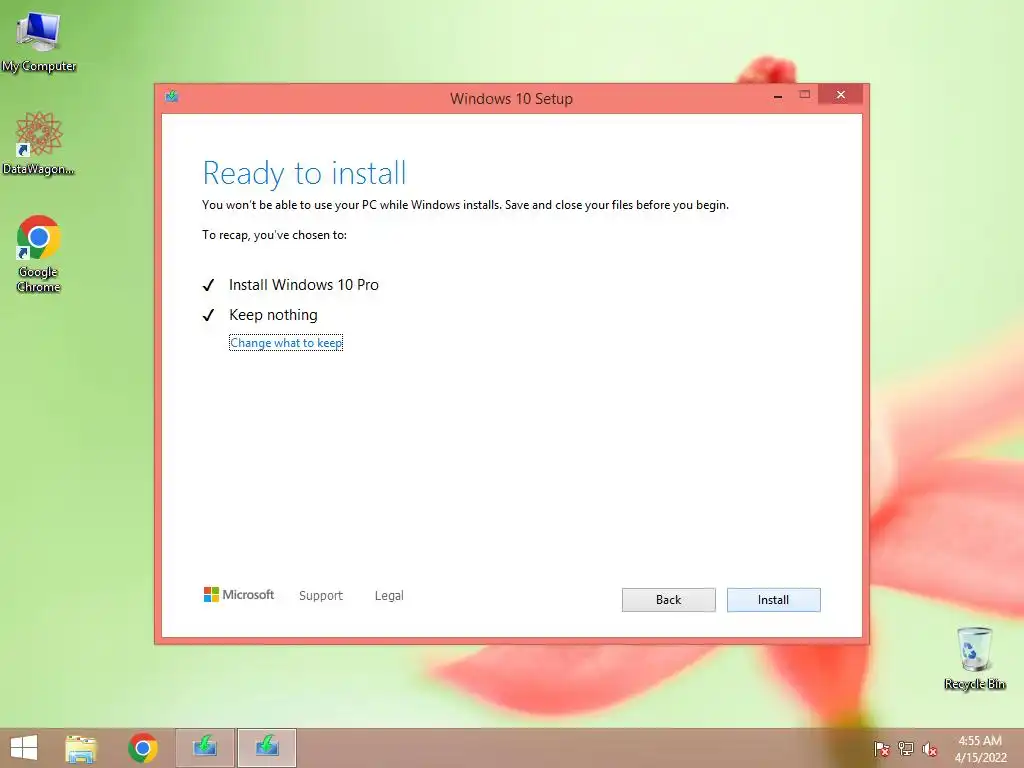Go Back in Windows 10 Setup
This screenshot has width=1024, height=768.
668,600
